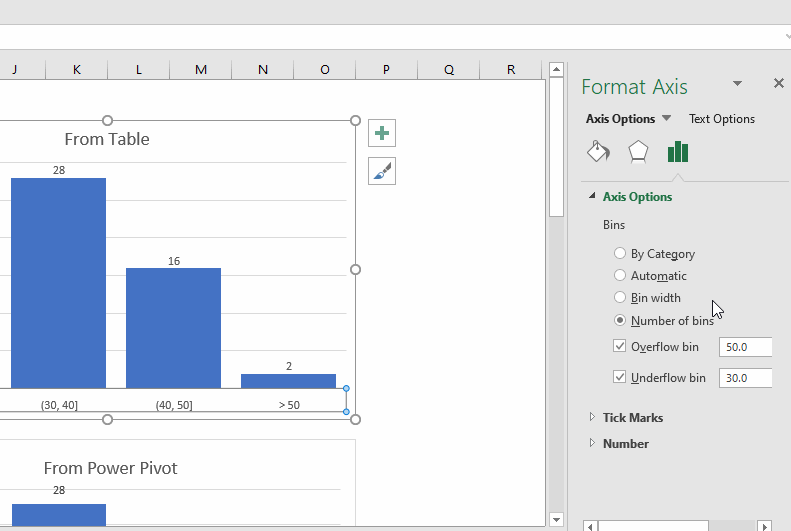Click the From Power Pivot chart title

pos(110,468)
